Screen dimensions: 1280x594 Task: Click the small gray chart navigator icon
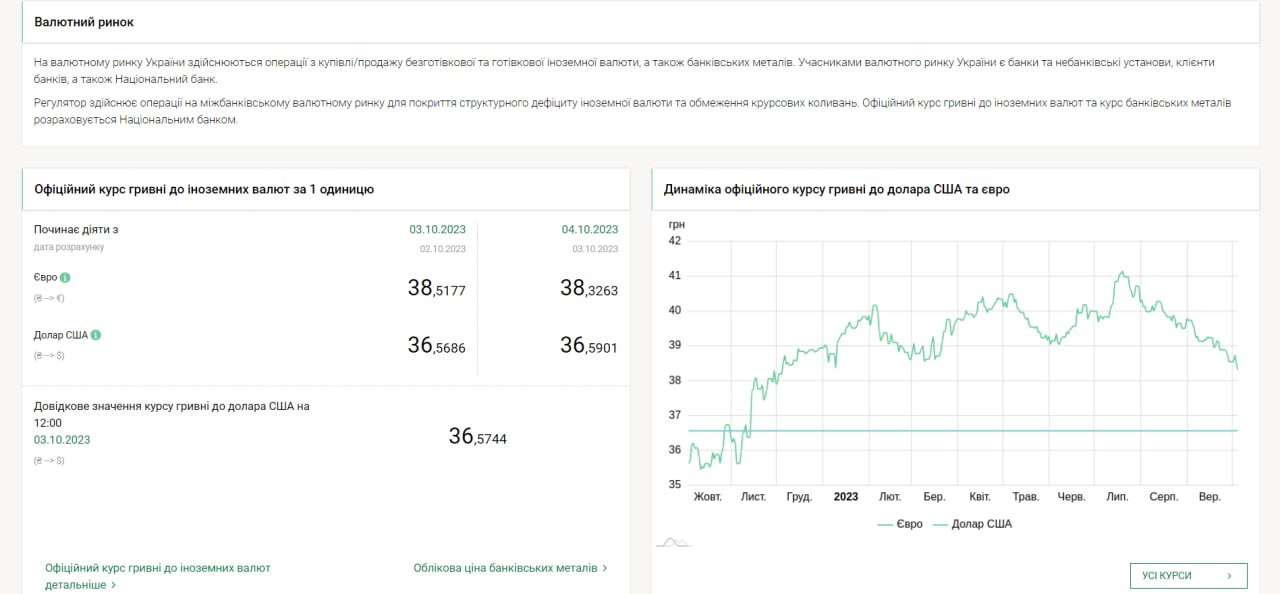pyautogui.click(x=673, y=543)
